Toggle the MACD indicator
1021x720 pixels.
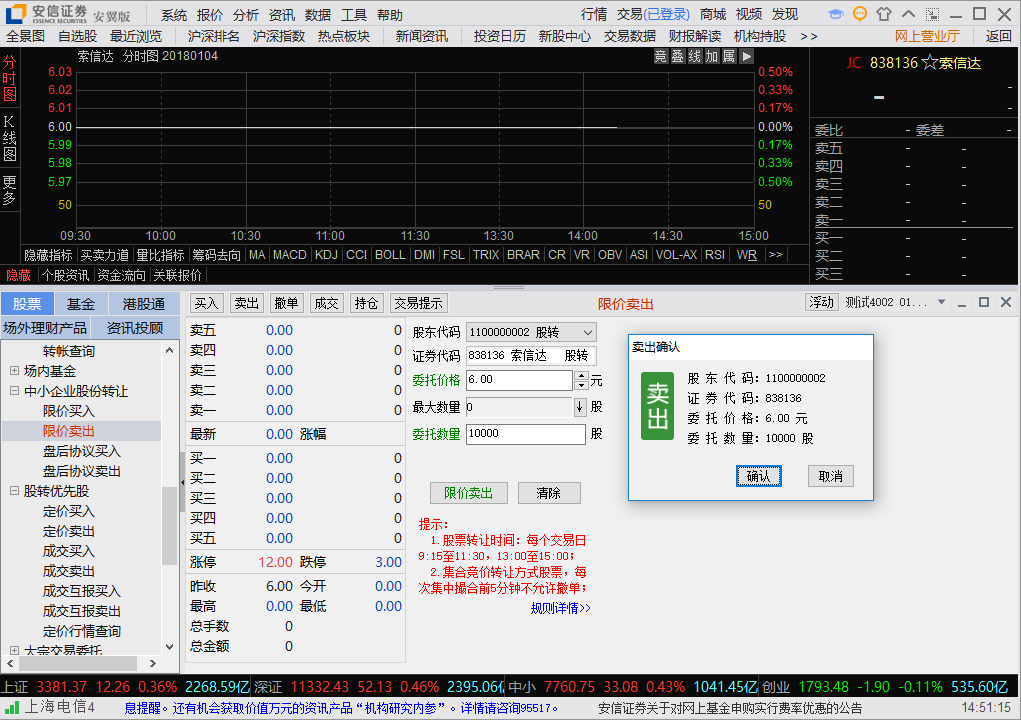(290, 255)
